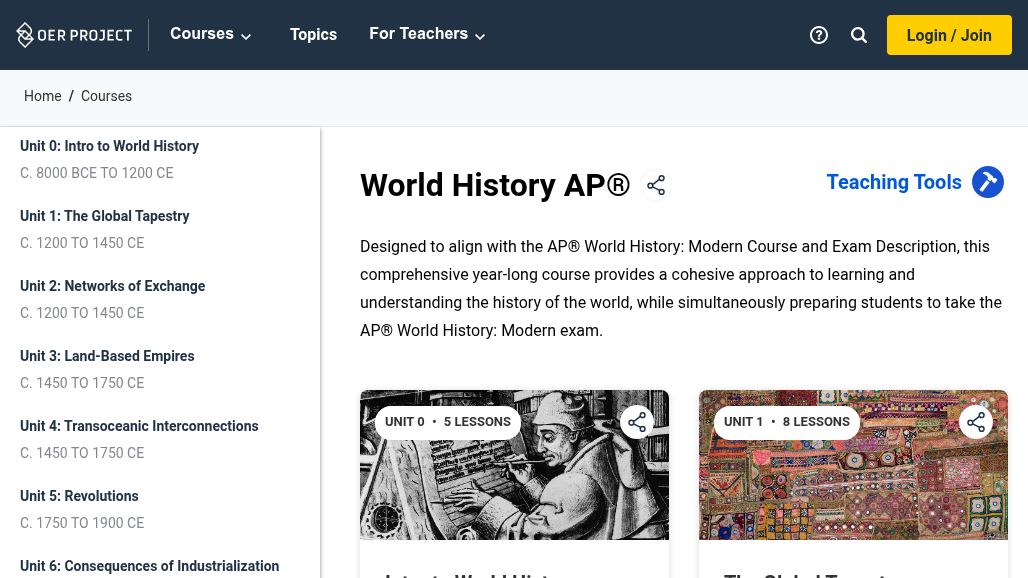The image size is (1028, 578).
Task: Open the Teaching Tools link
Action: click(x=894, y=182)
